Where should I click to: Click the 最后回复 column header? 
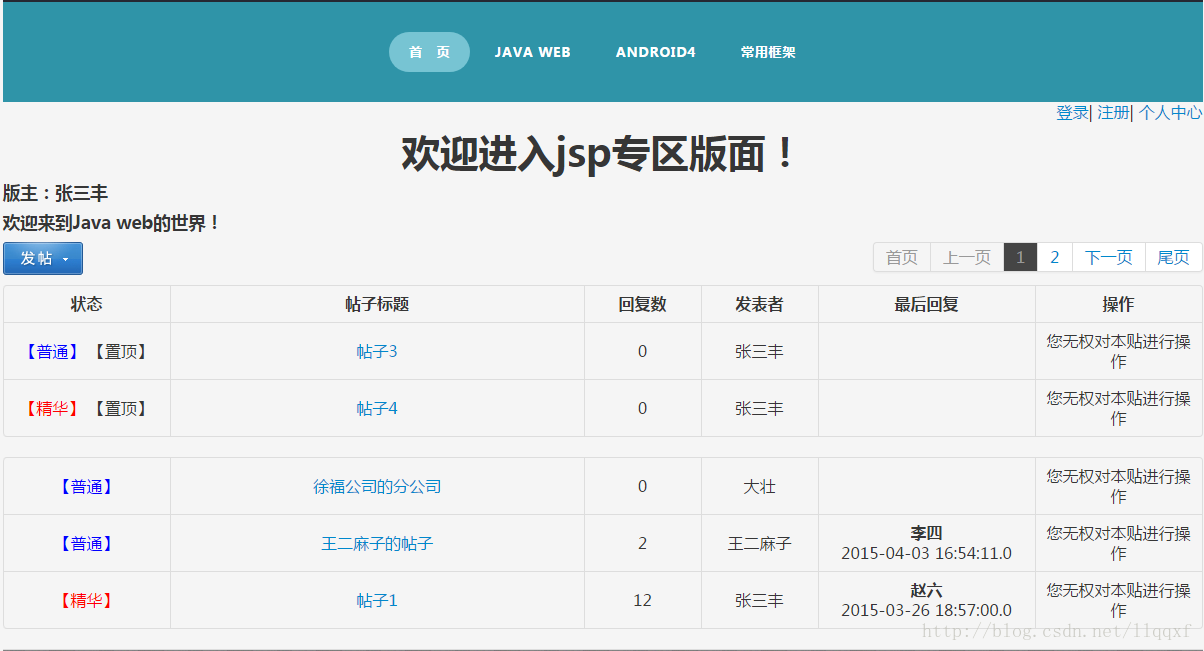[926, 304]
